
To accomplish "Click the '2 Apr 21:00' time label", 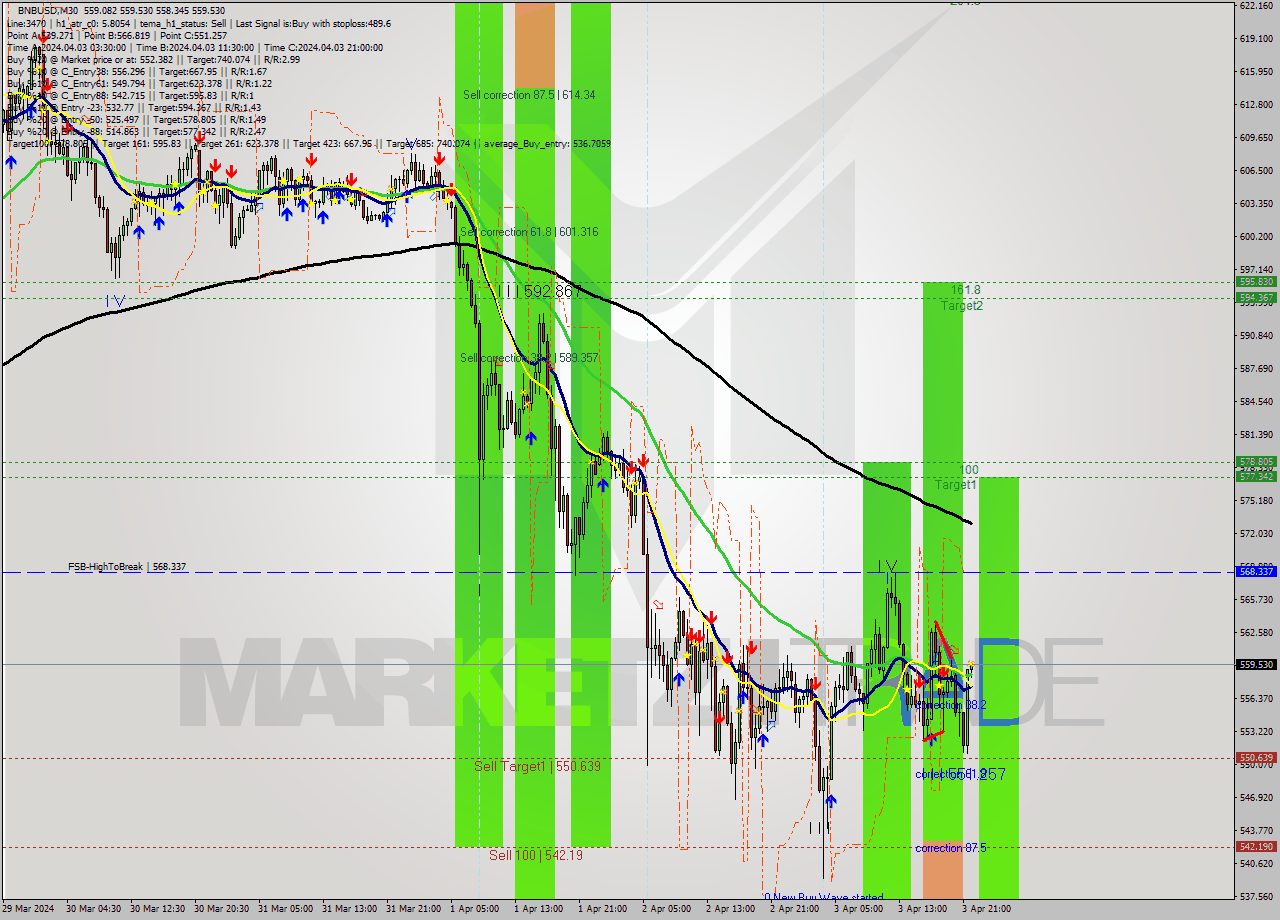I will click(794, 909).
